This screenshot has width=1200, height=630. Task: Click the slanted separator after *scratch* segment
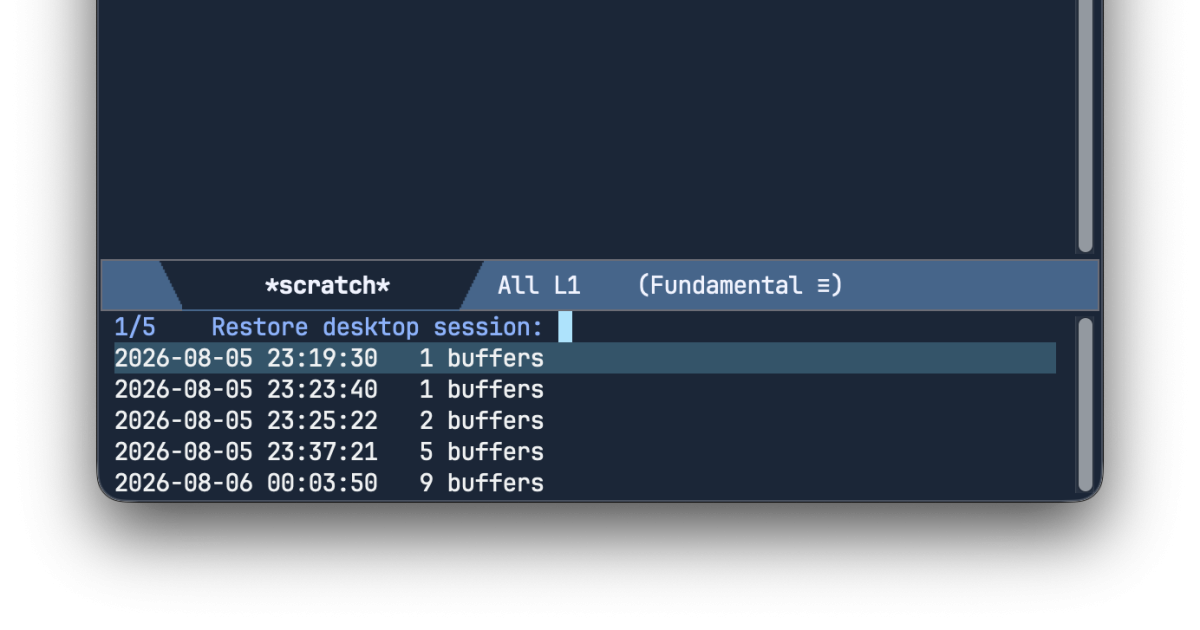point(472,286)
